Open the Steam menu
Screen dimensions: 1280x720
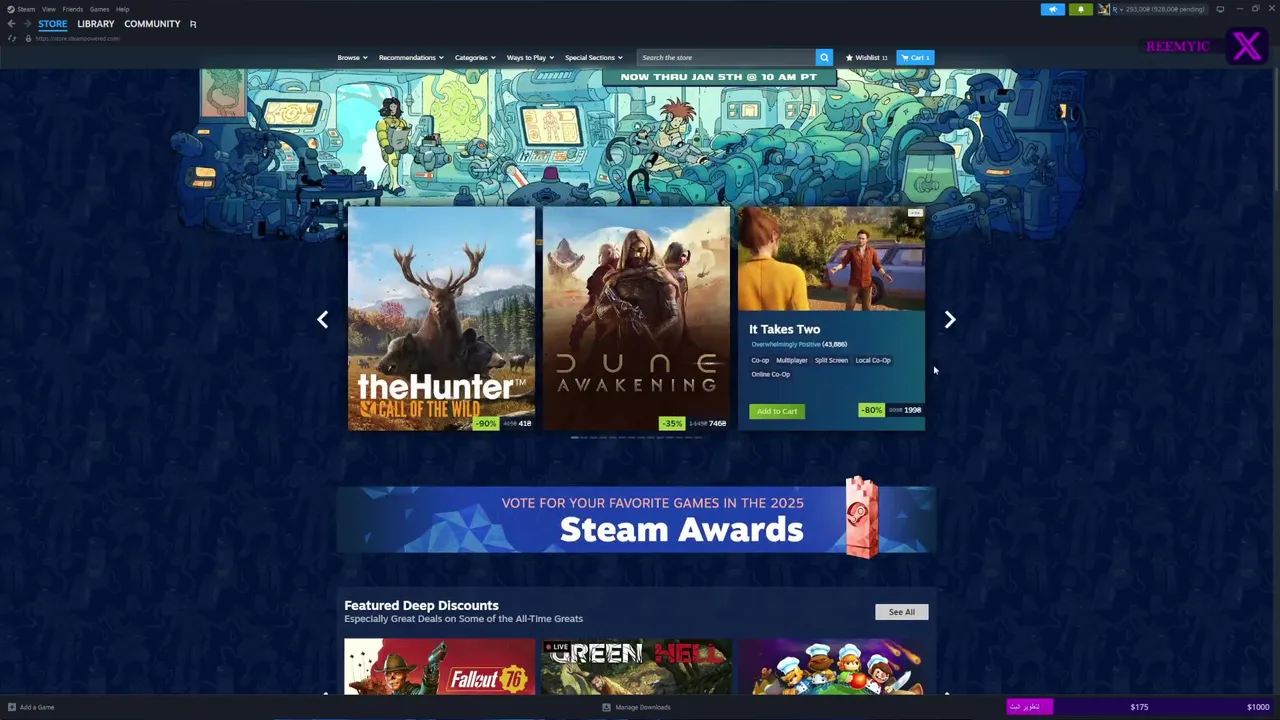coord(26,9)
